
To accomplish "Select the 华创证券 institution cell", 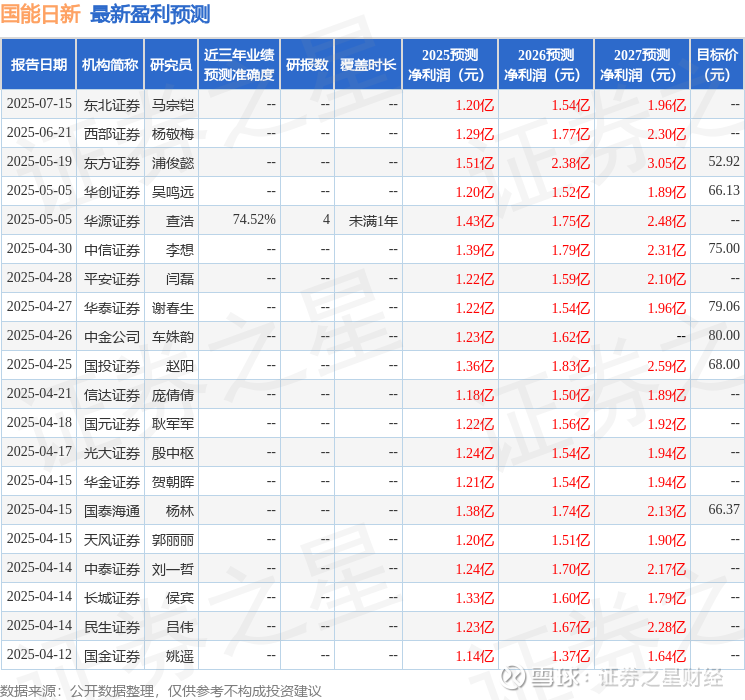I will coord(112,192).
